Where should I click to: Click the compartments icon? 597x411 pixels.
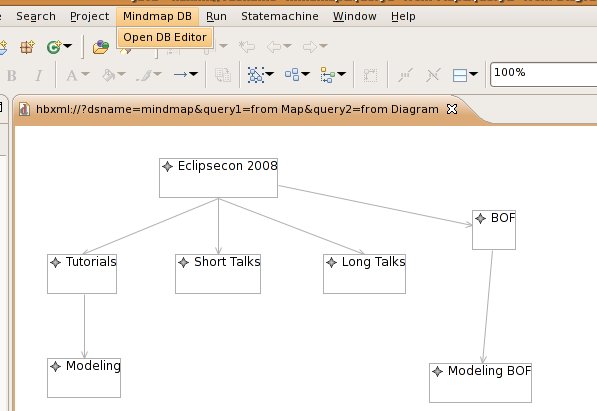pos(460,75)
